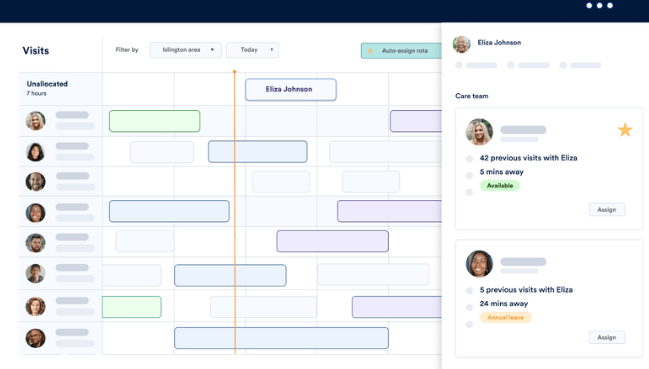Click the Available status badge
This screenshot has height=369, width=649.
tap(500, 186)
